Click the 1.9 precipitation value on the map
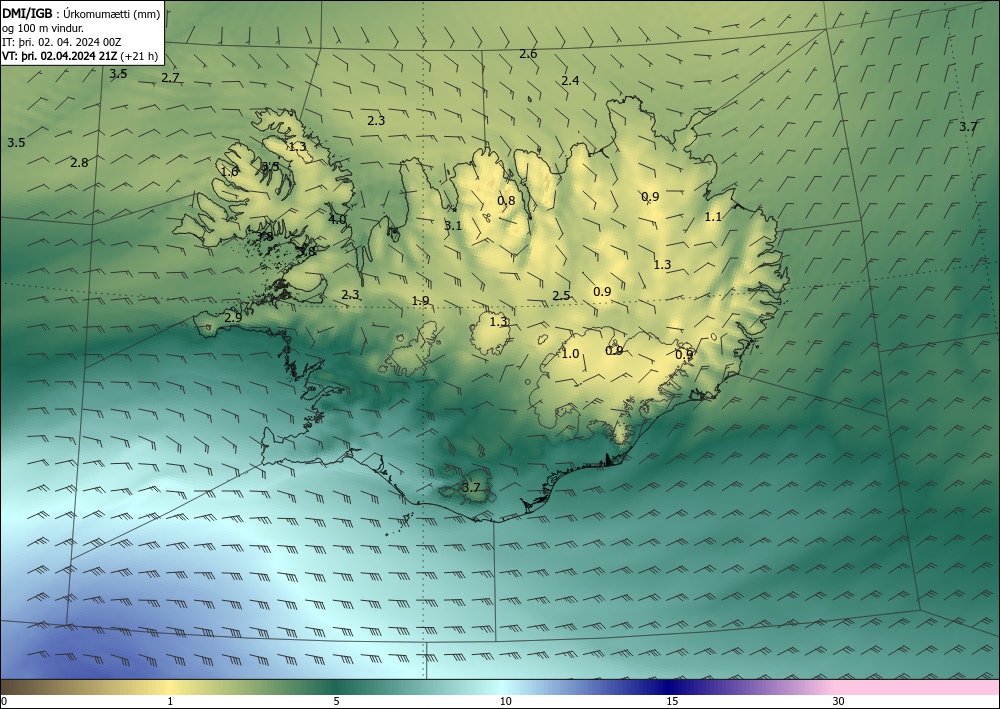This screenshot has height=709, width=1000. pyautogui.click(x=420, y=301)
